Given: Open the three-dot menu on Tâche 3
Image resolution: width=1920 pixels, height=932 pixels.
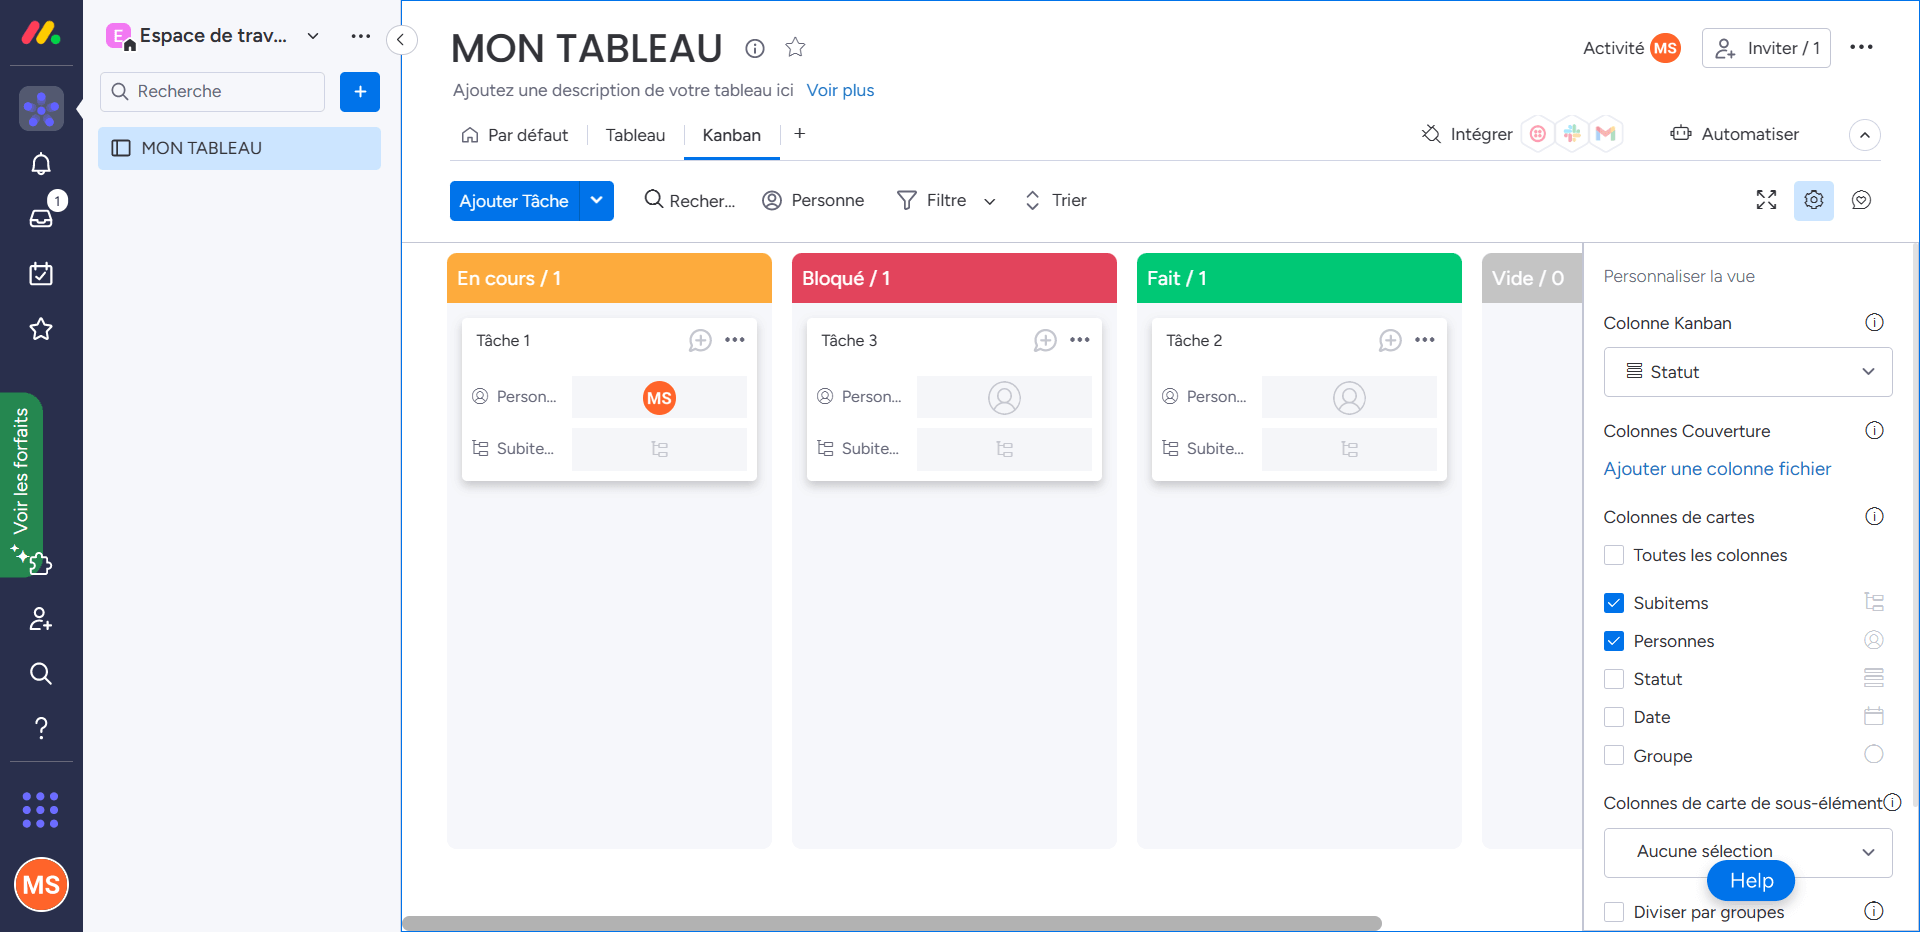Looking at the screenshot, I should (1080, 340).
